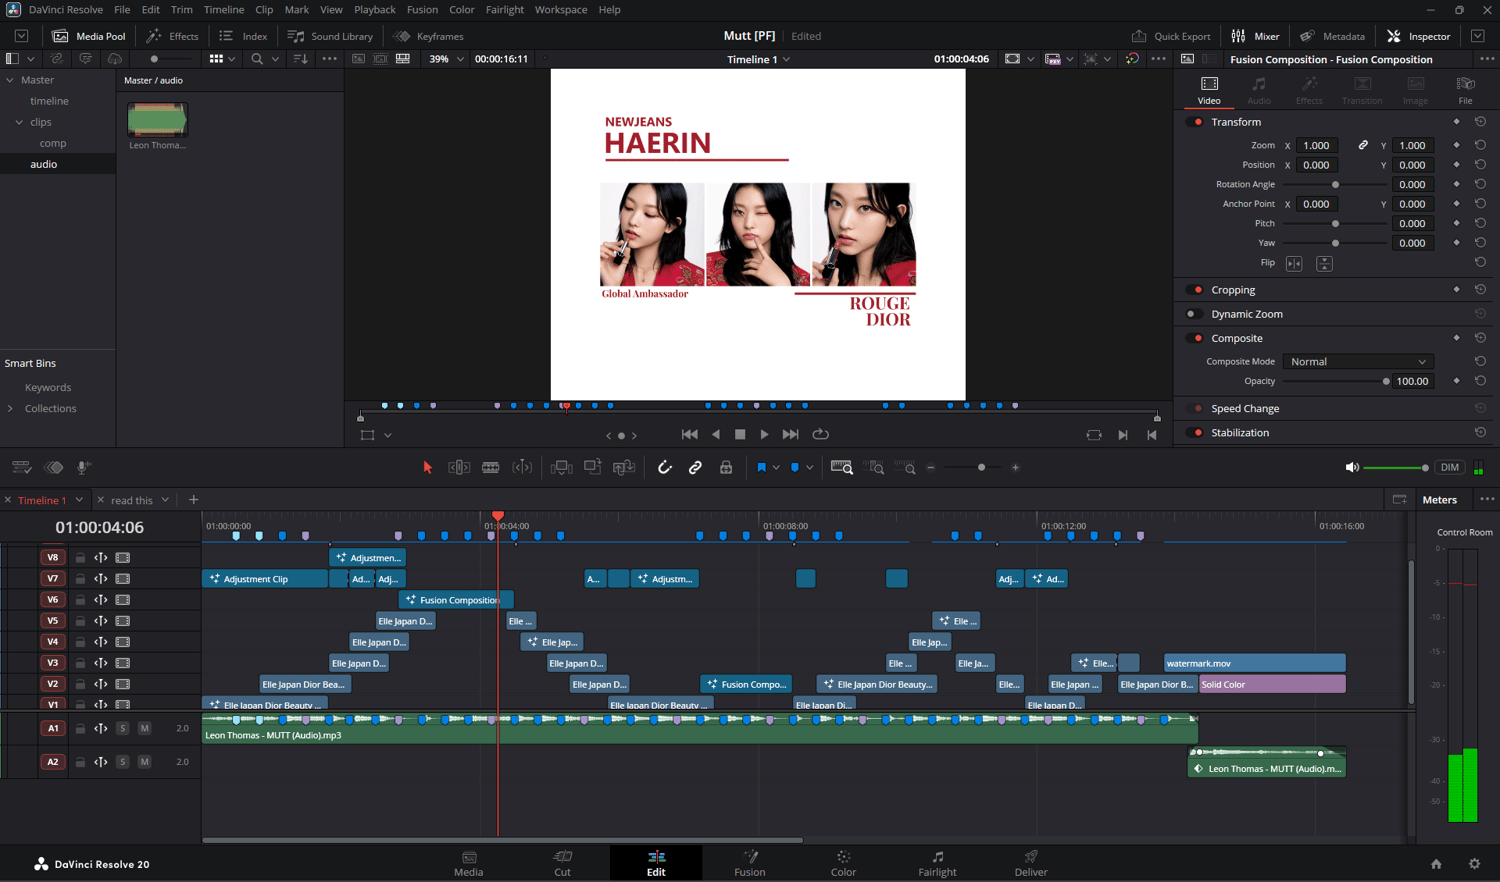Play the timeline in the viewer
The height and width of the screenshot is (882, 1500).
pos(764,434)
